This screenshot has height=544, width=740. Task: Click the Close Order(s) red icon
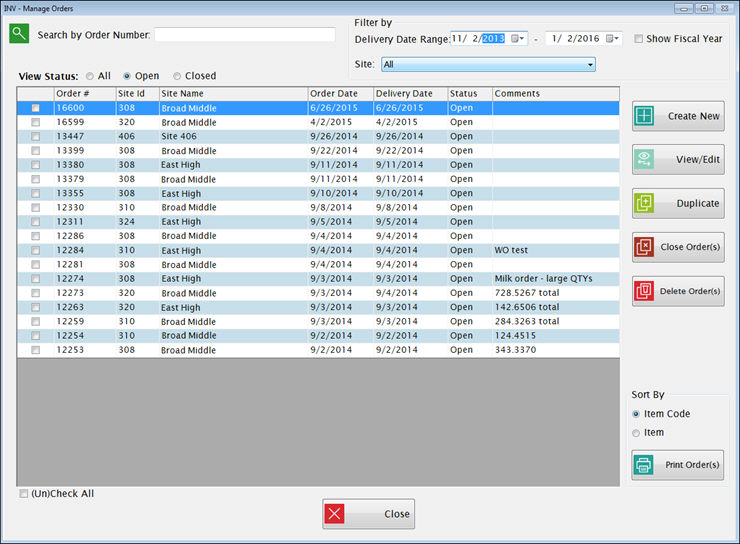pos(645,247)
